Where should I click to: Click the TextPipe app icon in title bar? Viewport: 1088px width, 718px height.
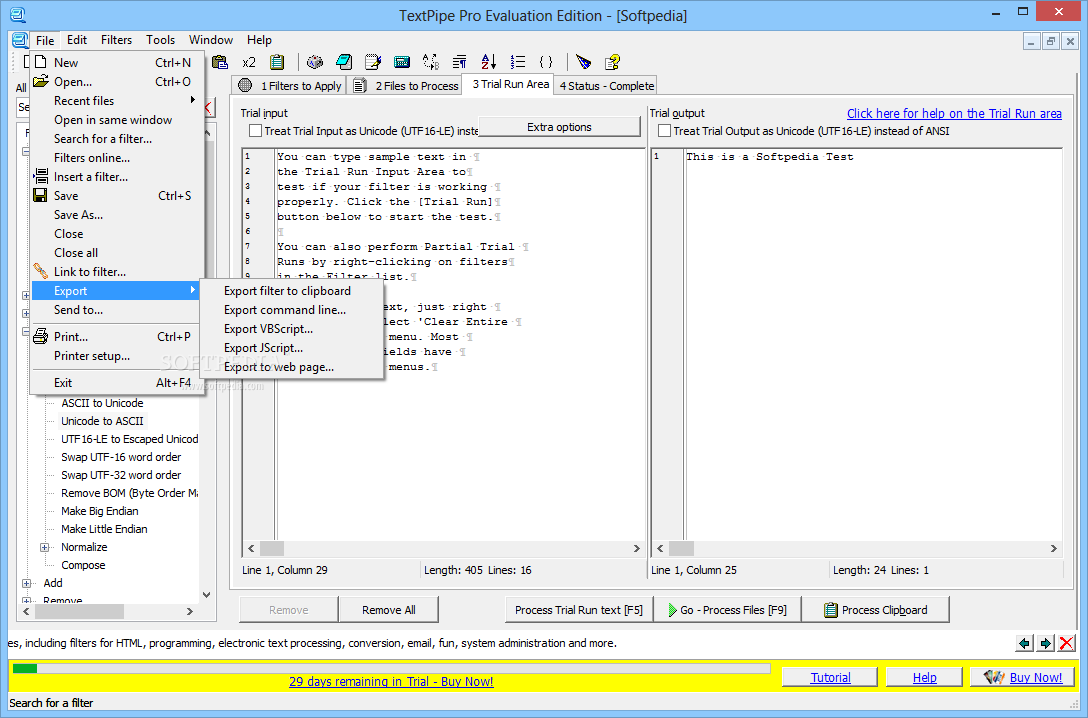[18, 15]
